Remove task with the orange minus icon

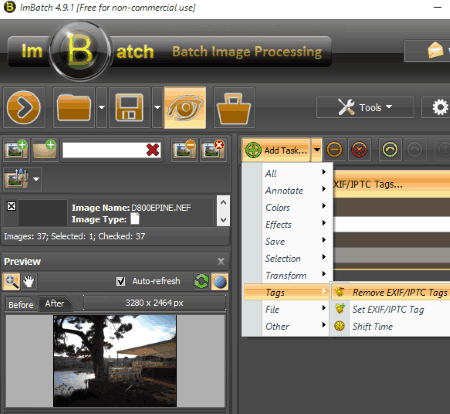tap(334, 150)
